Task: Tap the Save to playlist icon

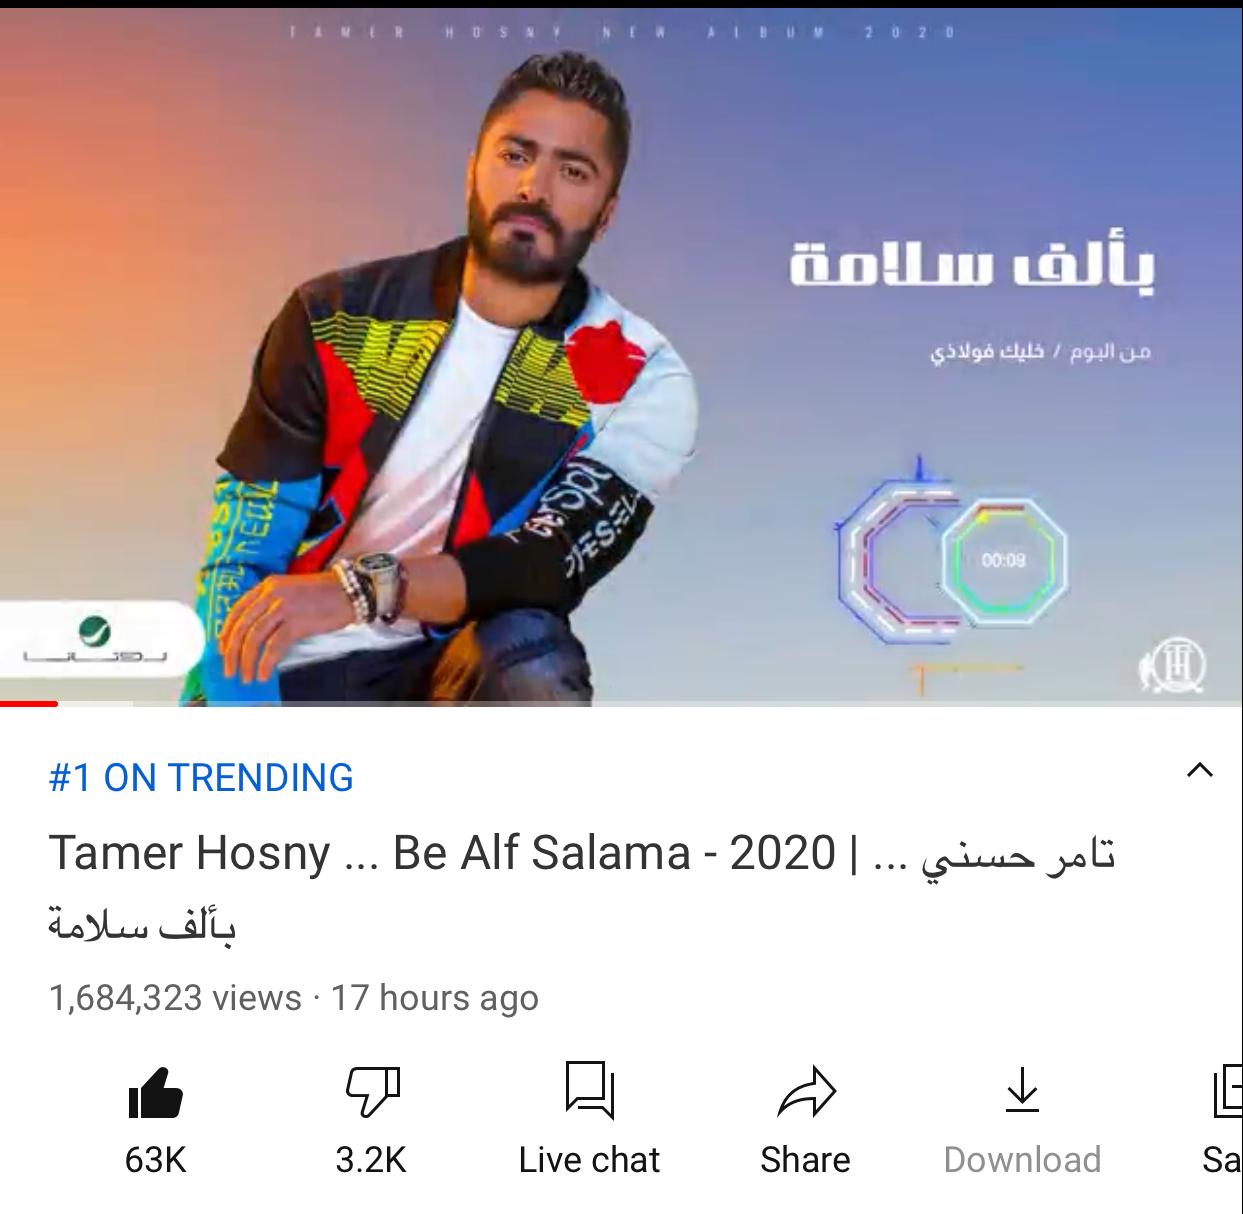Action: click(1226, 1091)
